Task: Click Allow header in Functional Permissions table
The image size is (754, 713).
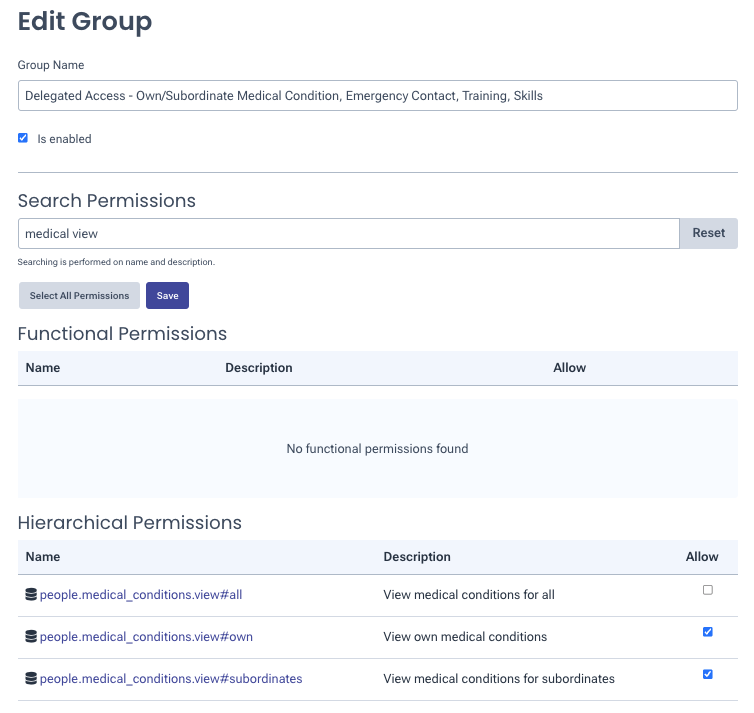Action: (x=569, y=368)
